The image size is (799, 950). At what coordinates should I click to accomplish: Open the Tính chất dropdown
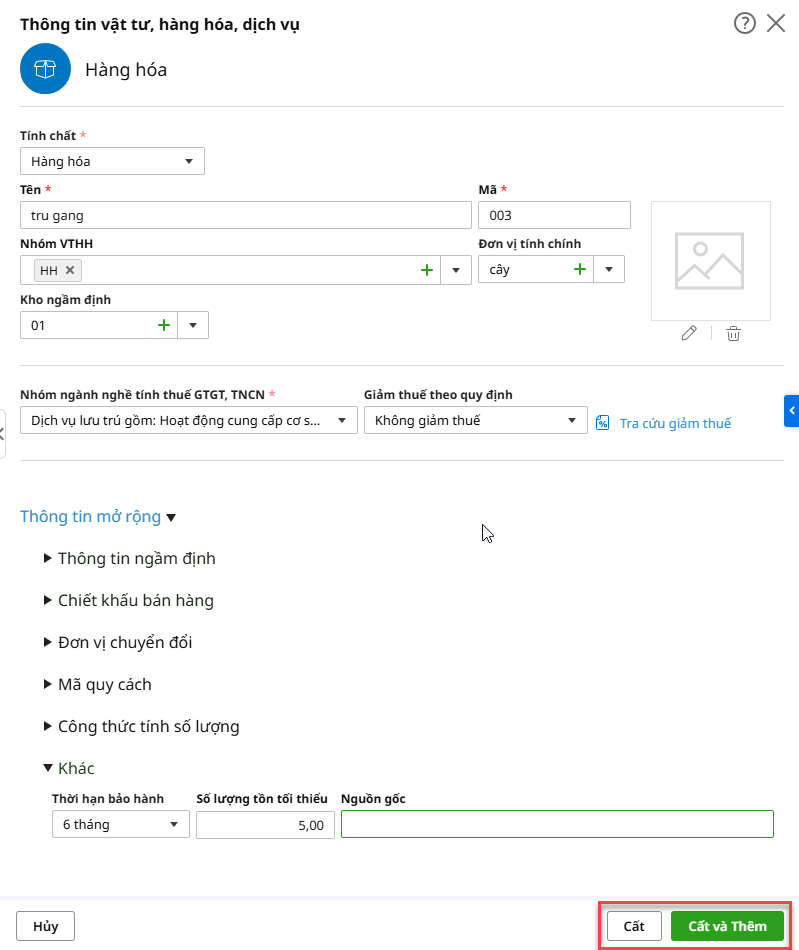(189, 161)
